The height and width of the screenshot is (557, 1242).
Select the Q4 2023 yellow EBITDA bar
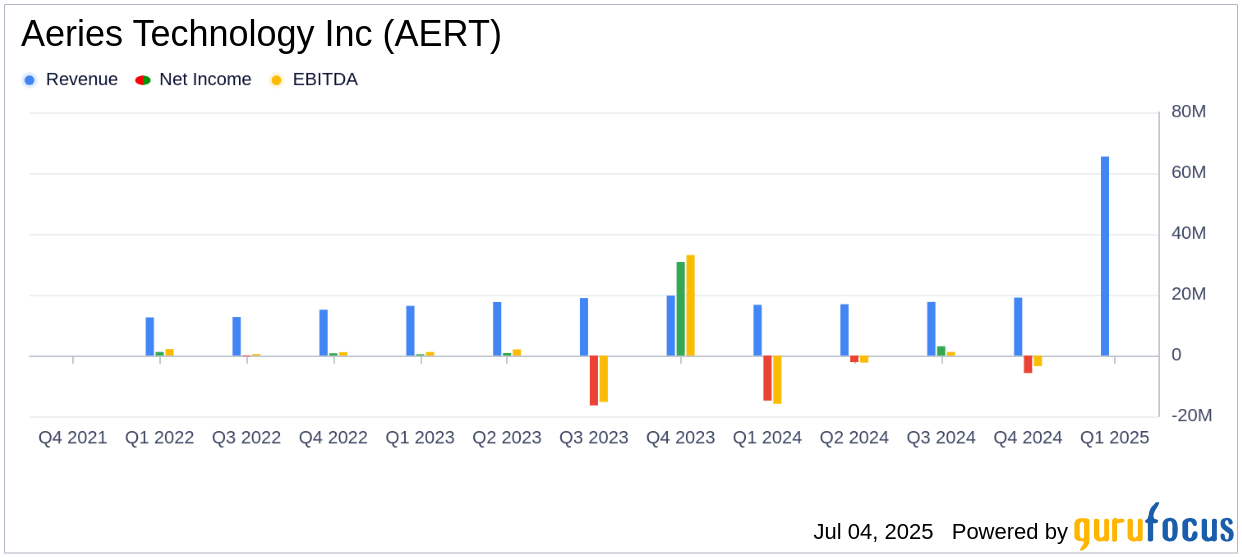tap(690, 306)
